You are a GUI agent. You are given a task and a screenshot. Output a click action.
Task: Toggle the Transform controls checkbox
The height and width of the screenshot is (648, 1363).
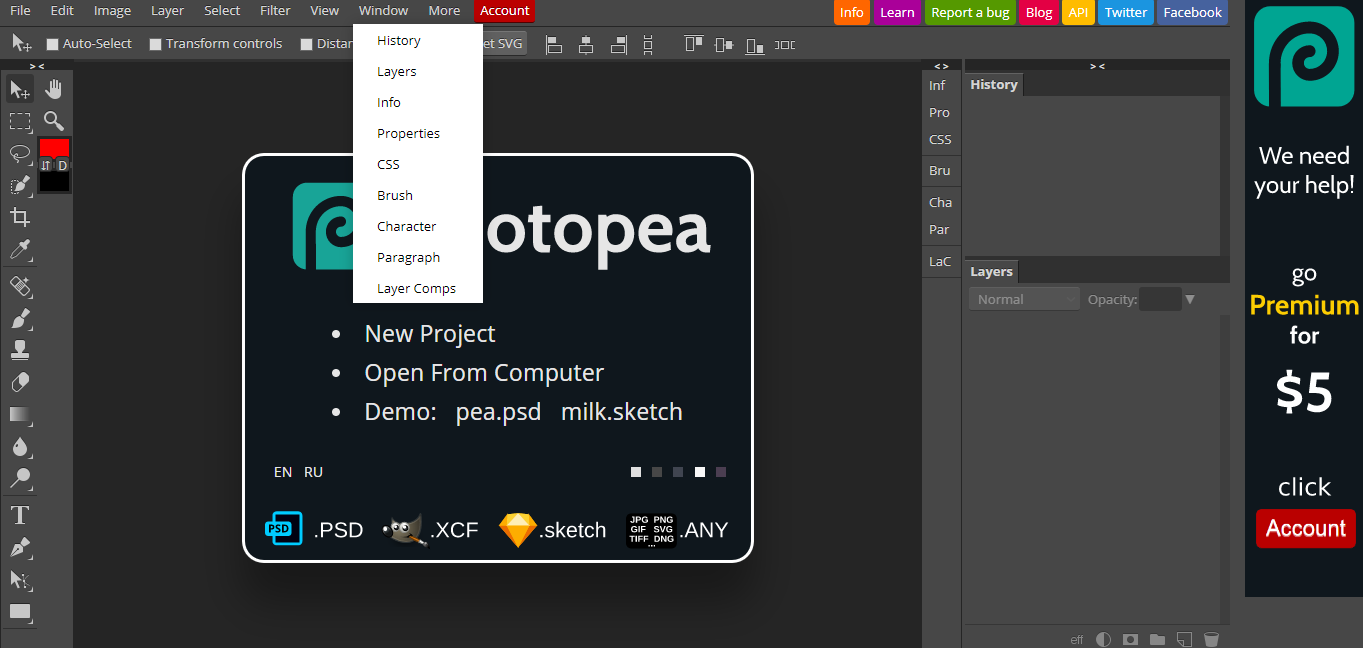[155, 44]
